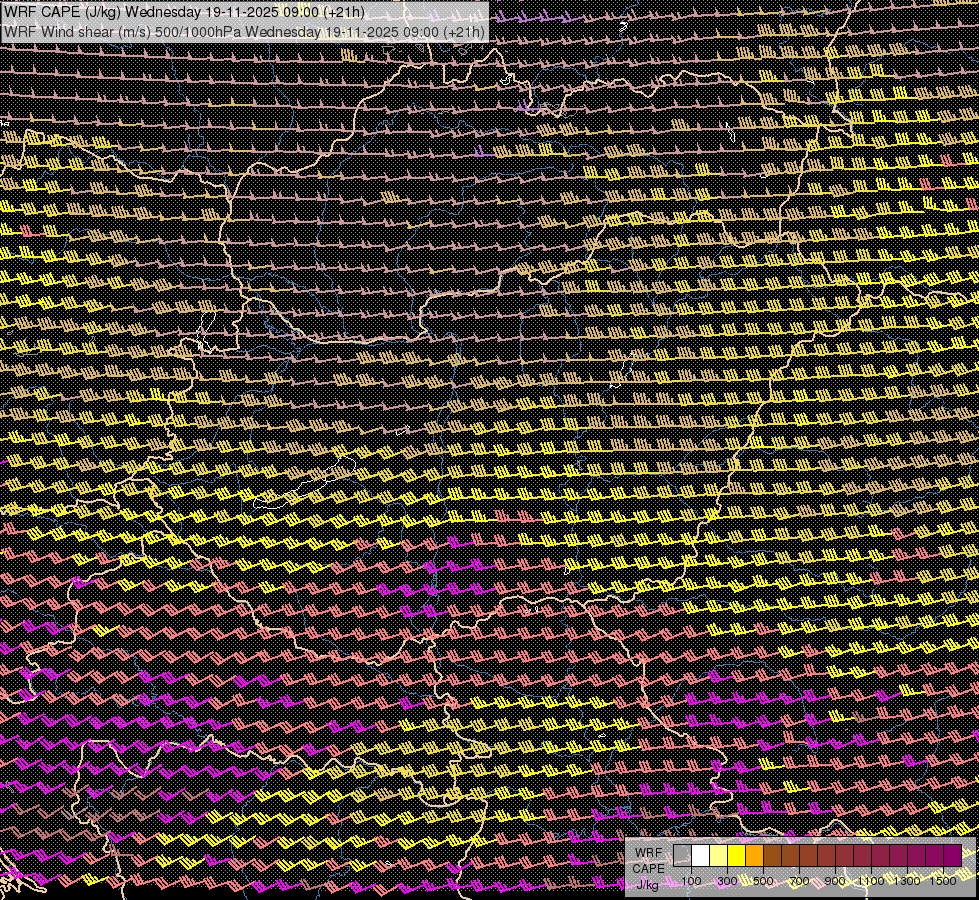
Task: Click the legend value 1100
Action: click(871, 881)
